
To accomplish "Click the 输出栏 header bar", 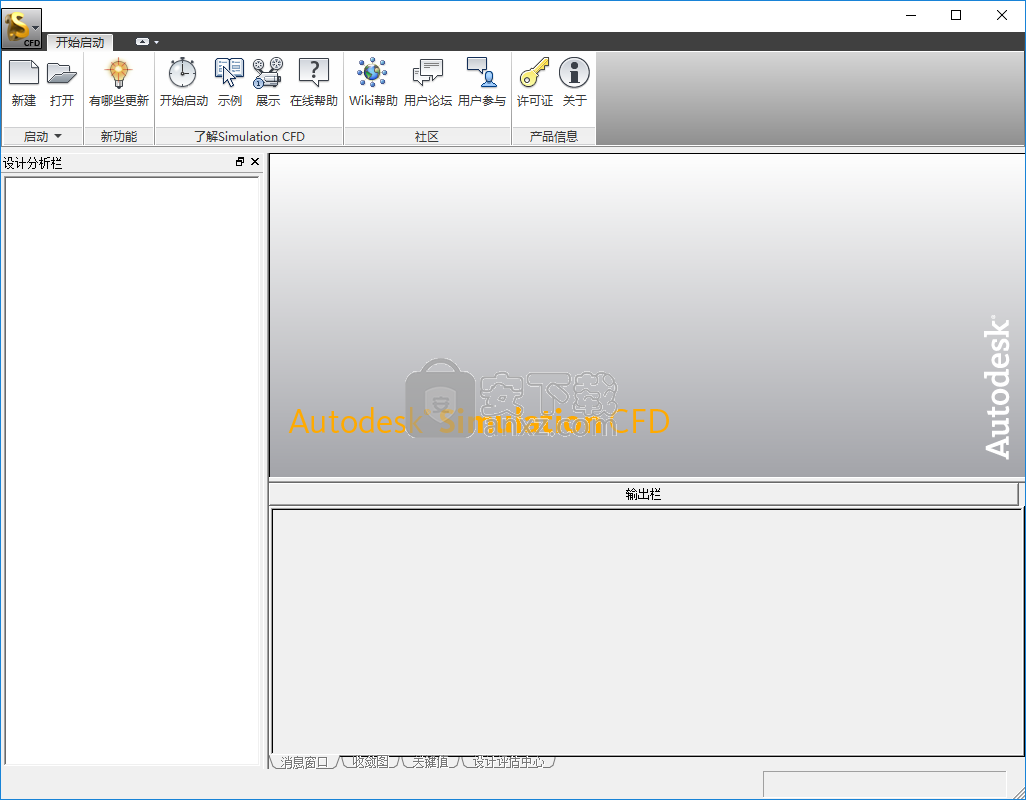I will 643,495.
